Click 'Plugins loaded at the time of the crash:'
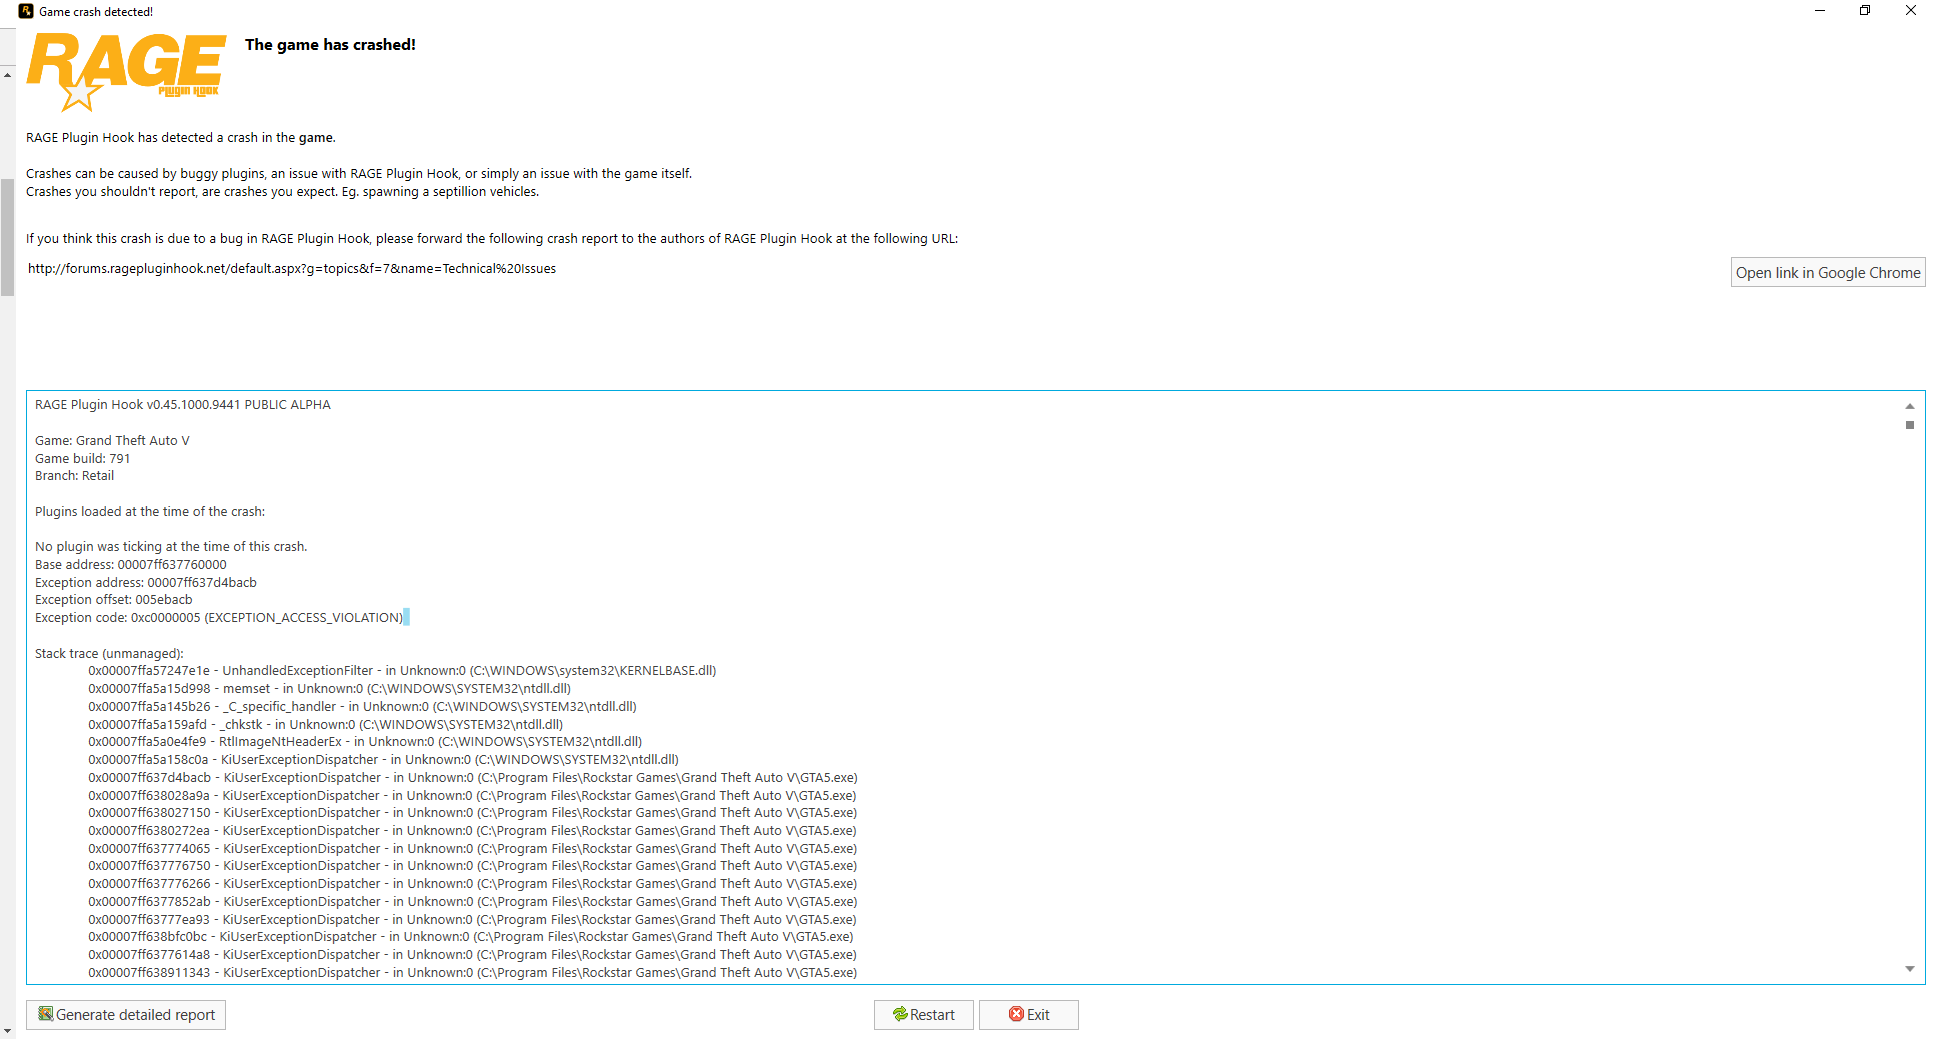Viewport: 1936px width, 1039px height. pyautogui.click(x=150, y=512)
